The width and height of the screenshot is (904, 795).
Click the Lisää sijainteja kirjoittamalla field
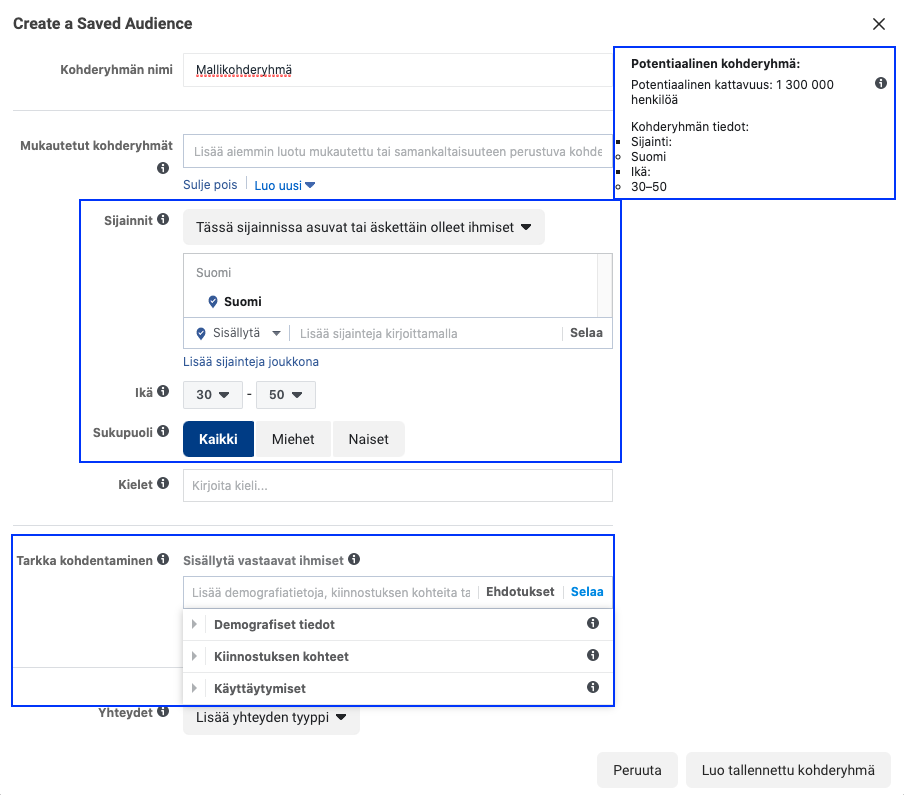pos(425,333)
